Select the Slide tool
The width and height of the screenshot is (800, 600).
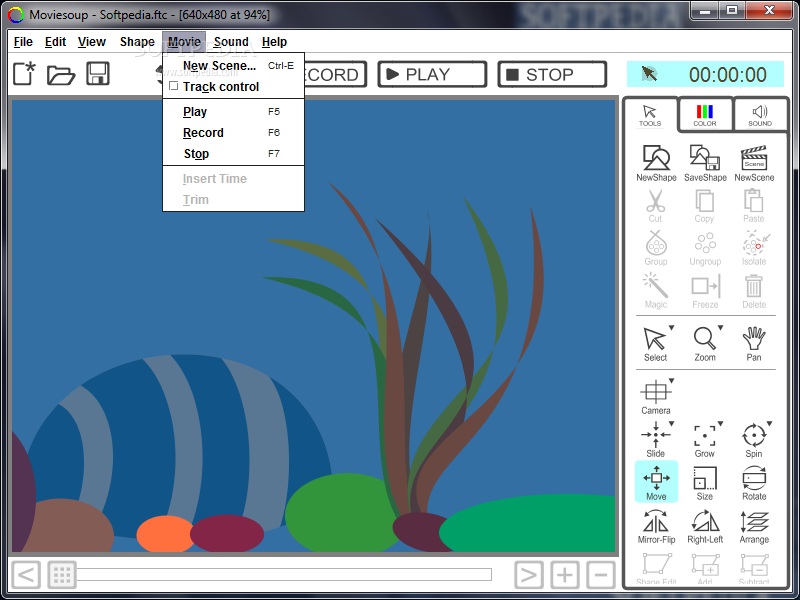[656, 440]
